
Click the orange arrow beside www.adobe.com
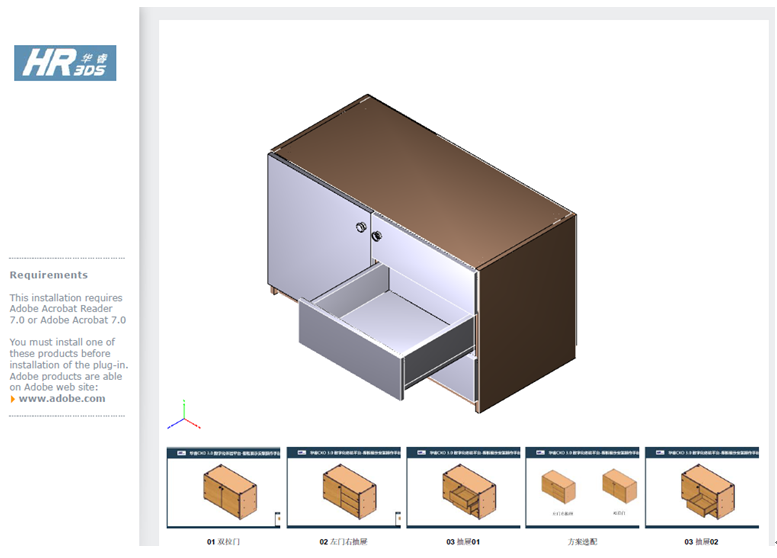[13, 399]
